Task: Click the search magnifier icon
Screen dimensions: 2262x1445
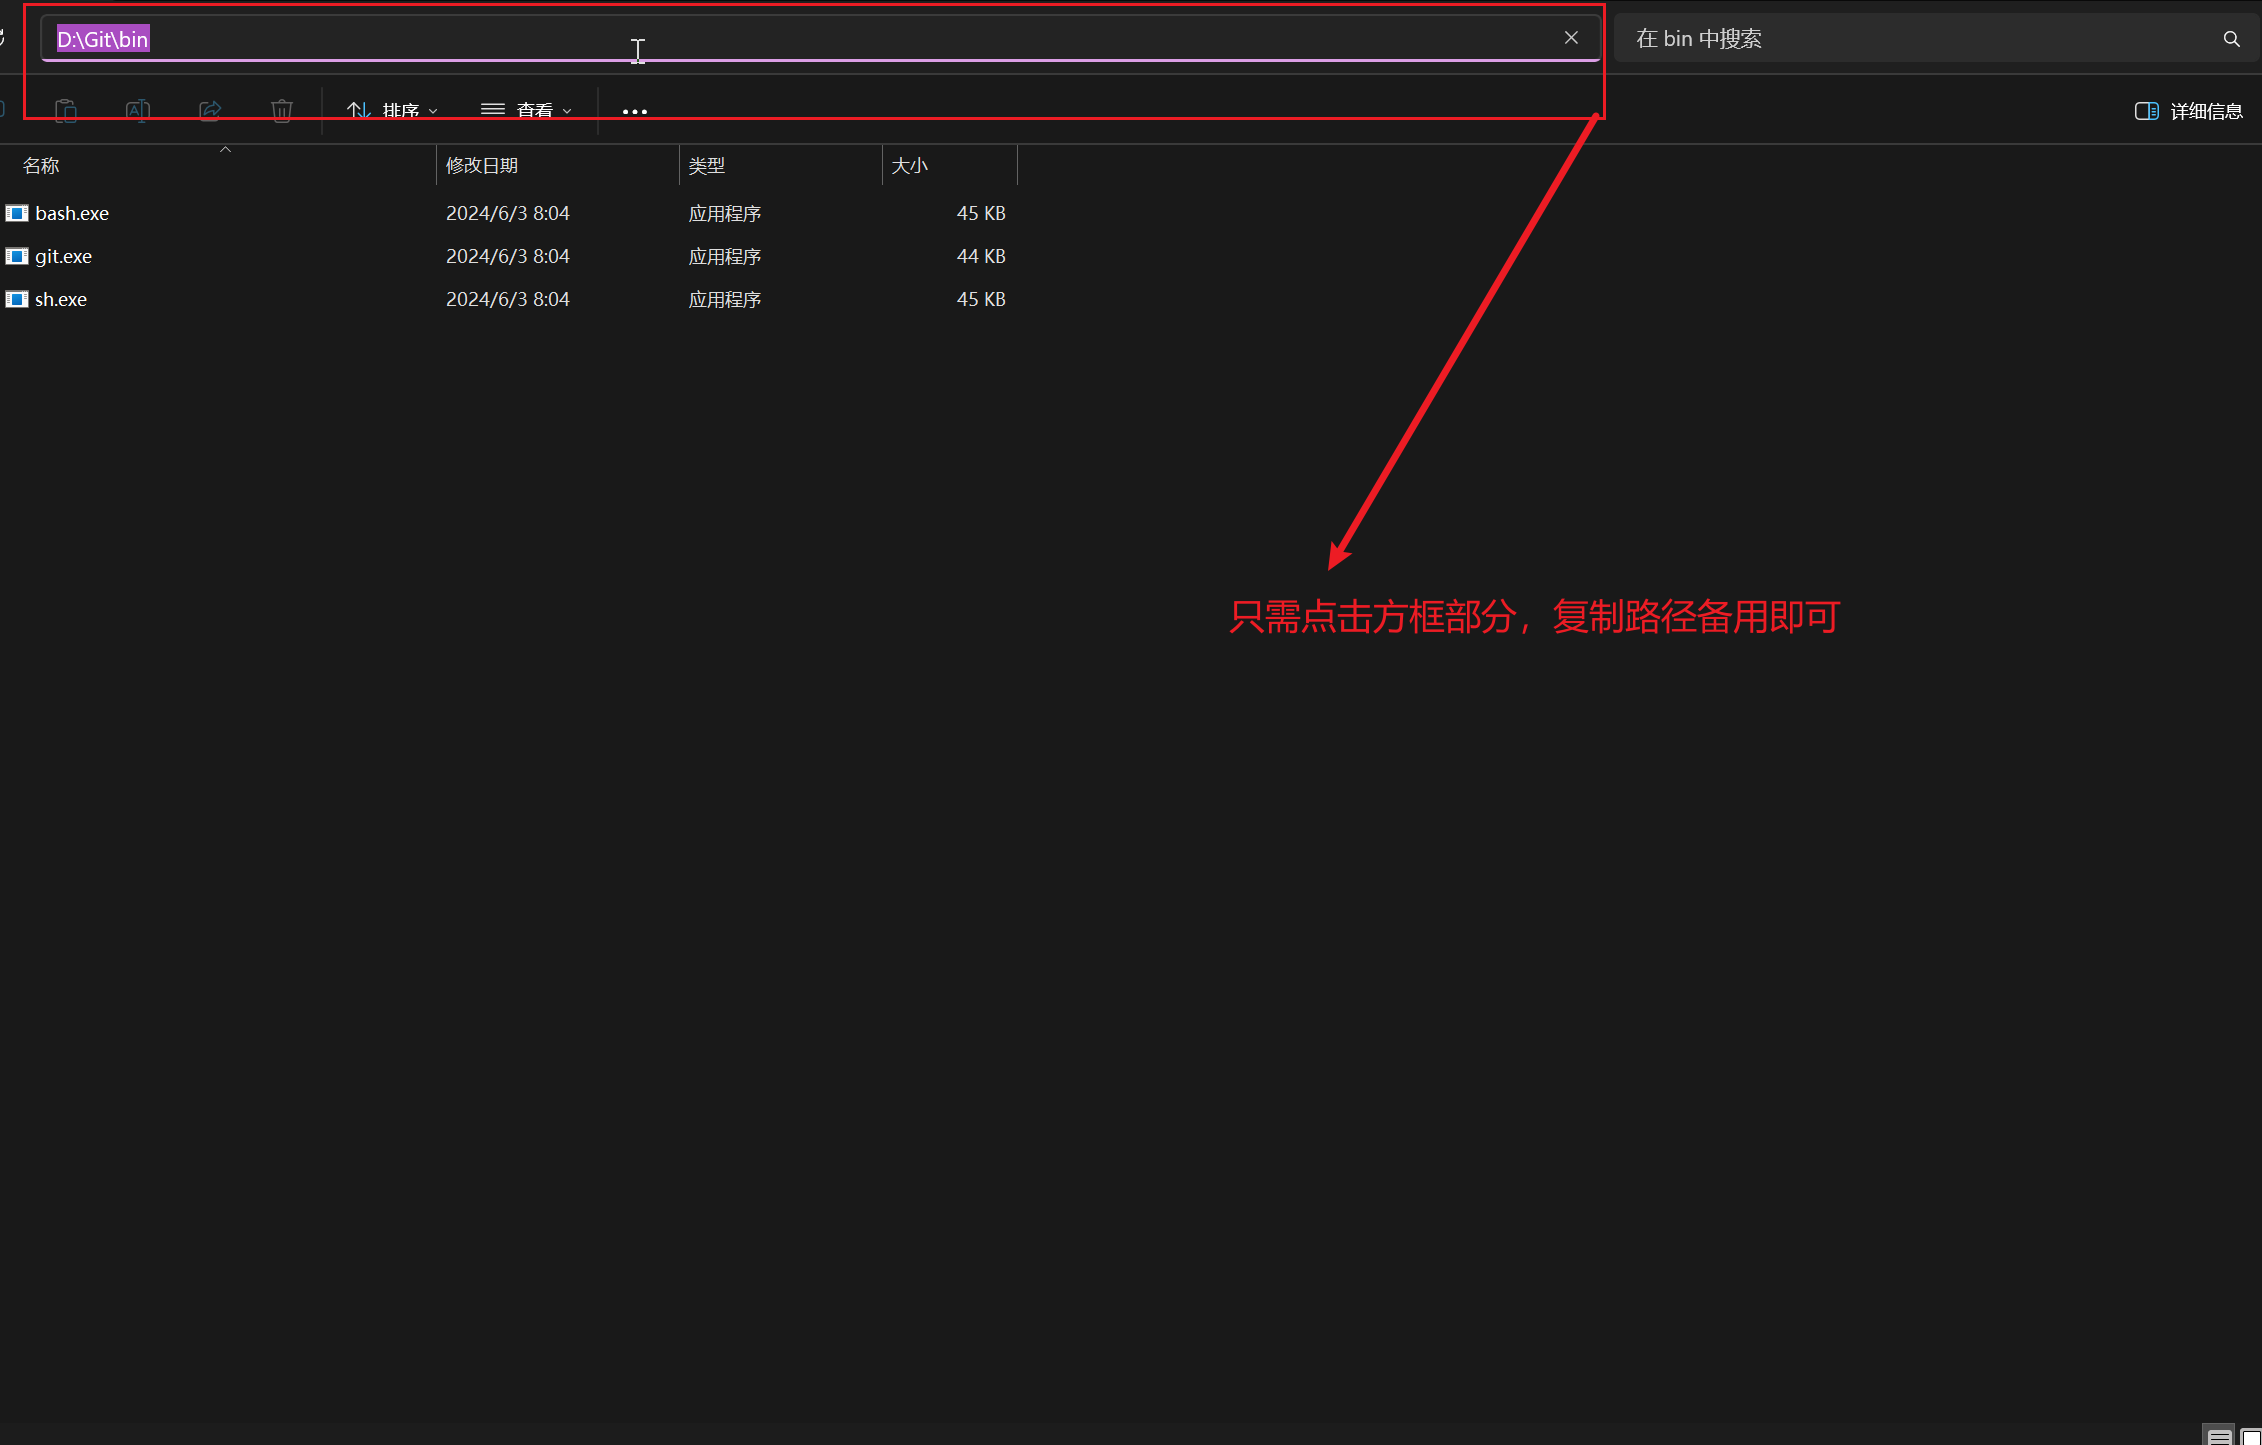Action: (2231, 39)
